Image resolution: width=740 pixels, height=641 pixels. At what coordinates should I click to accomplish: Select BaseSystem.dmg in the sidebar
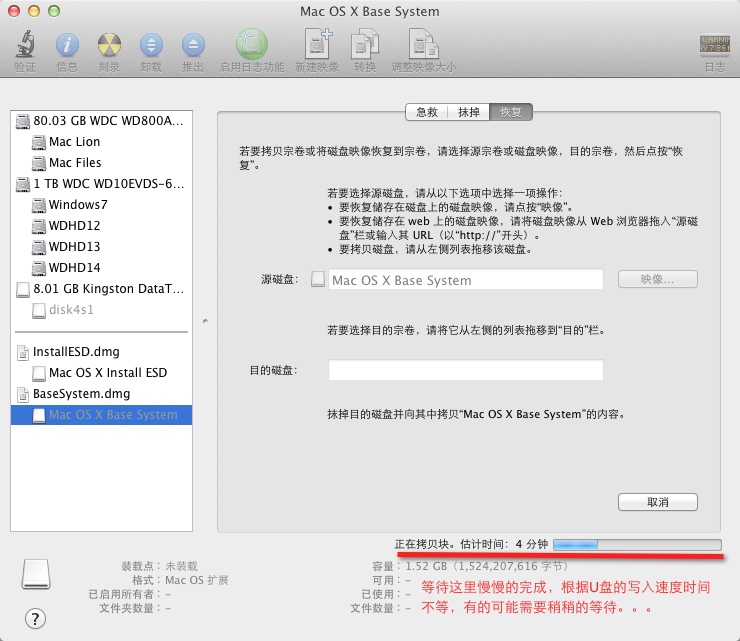(101, 394)
